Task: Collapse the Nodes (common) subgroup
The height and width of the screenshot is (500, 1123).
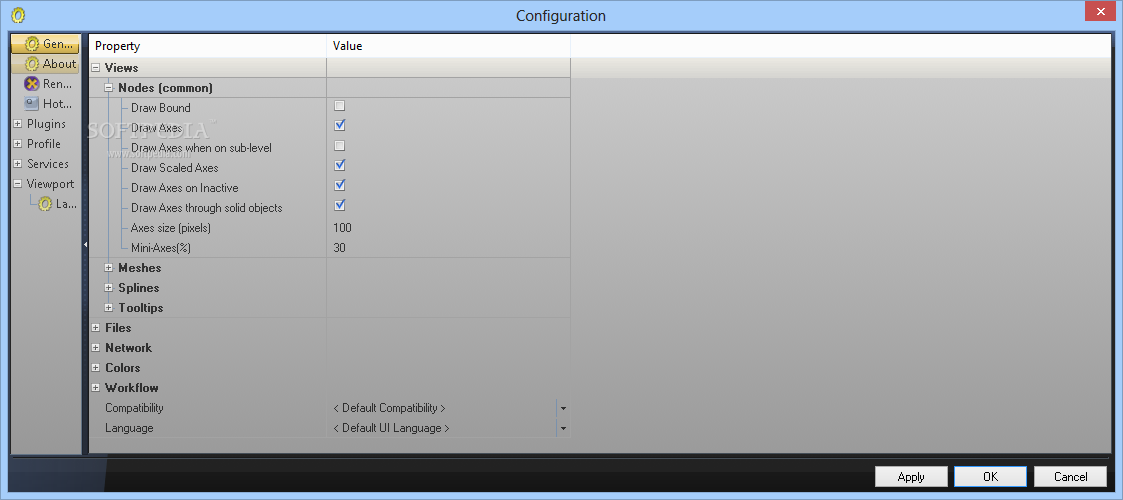Action: 109,88
